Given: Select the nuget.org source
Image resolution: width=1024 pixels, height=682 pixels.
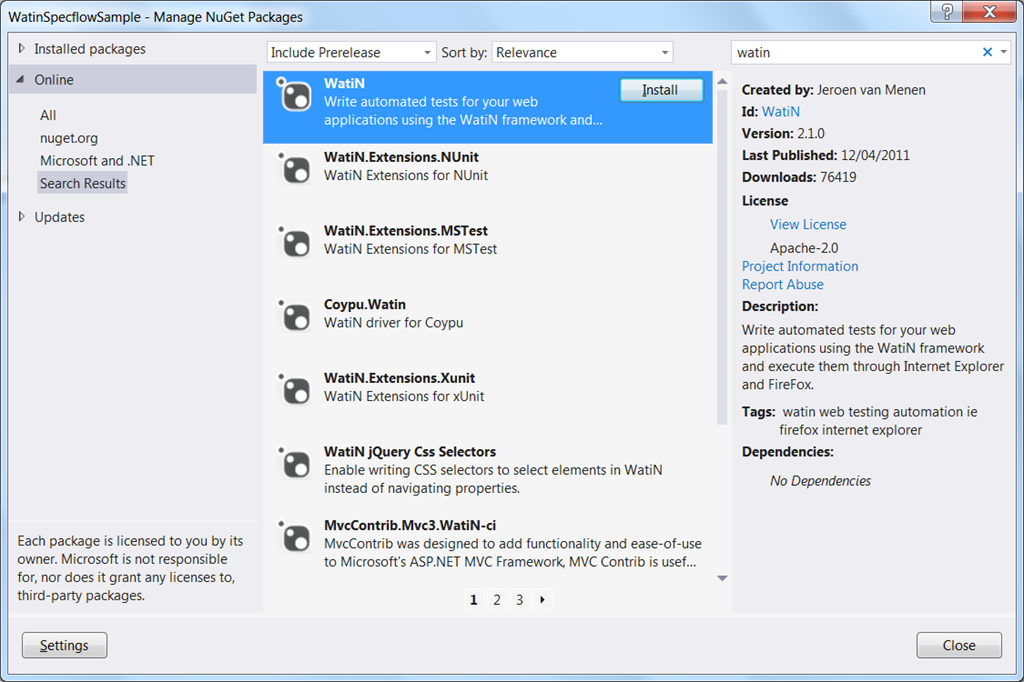Looking at the screenshot, I should coord(69,138).
